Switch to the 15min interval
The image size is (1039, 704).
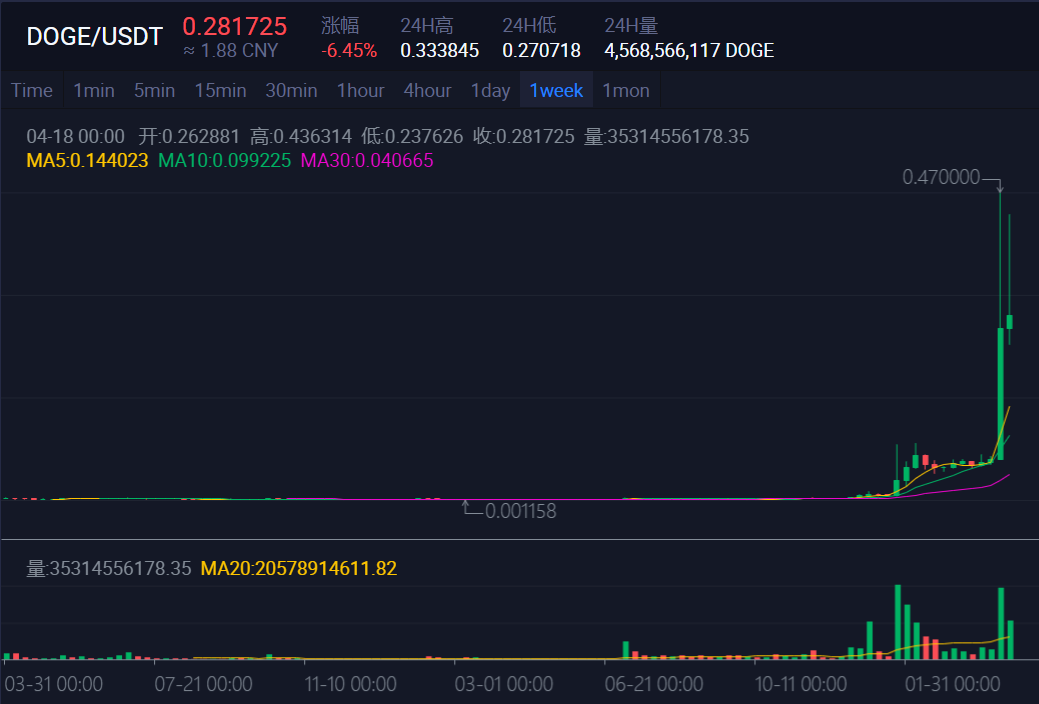[x=221, y=90]
